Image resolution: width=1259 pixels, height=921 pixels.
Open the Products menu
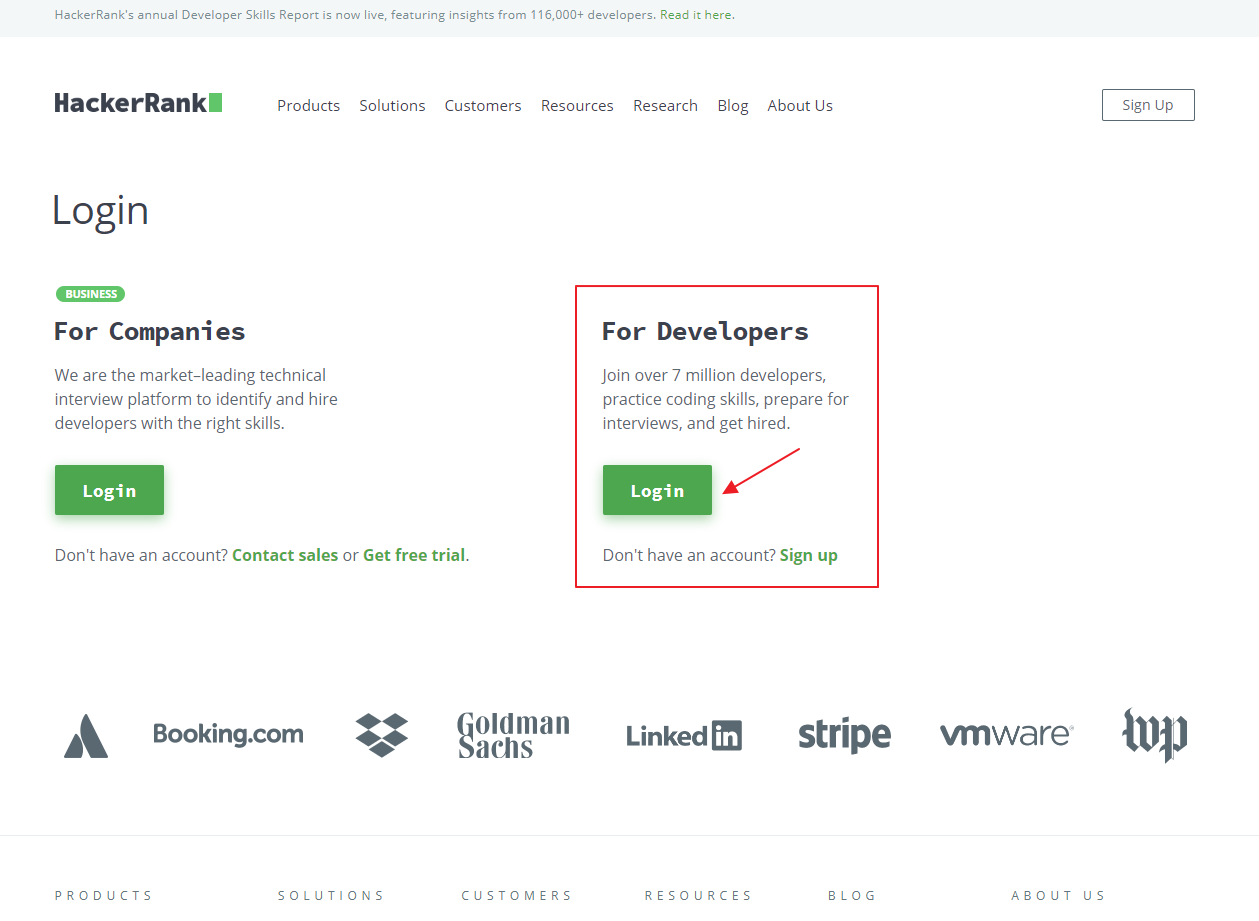tap(308, 105)
